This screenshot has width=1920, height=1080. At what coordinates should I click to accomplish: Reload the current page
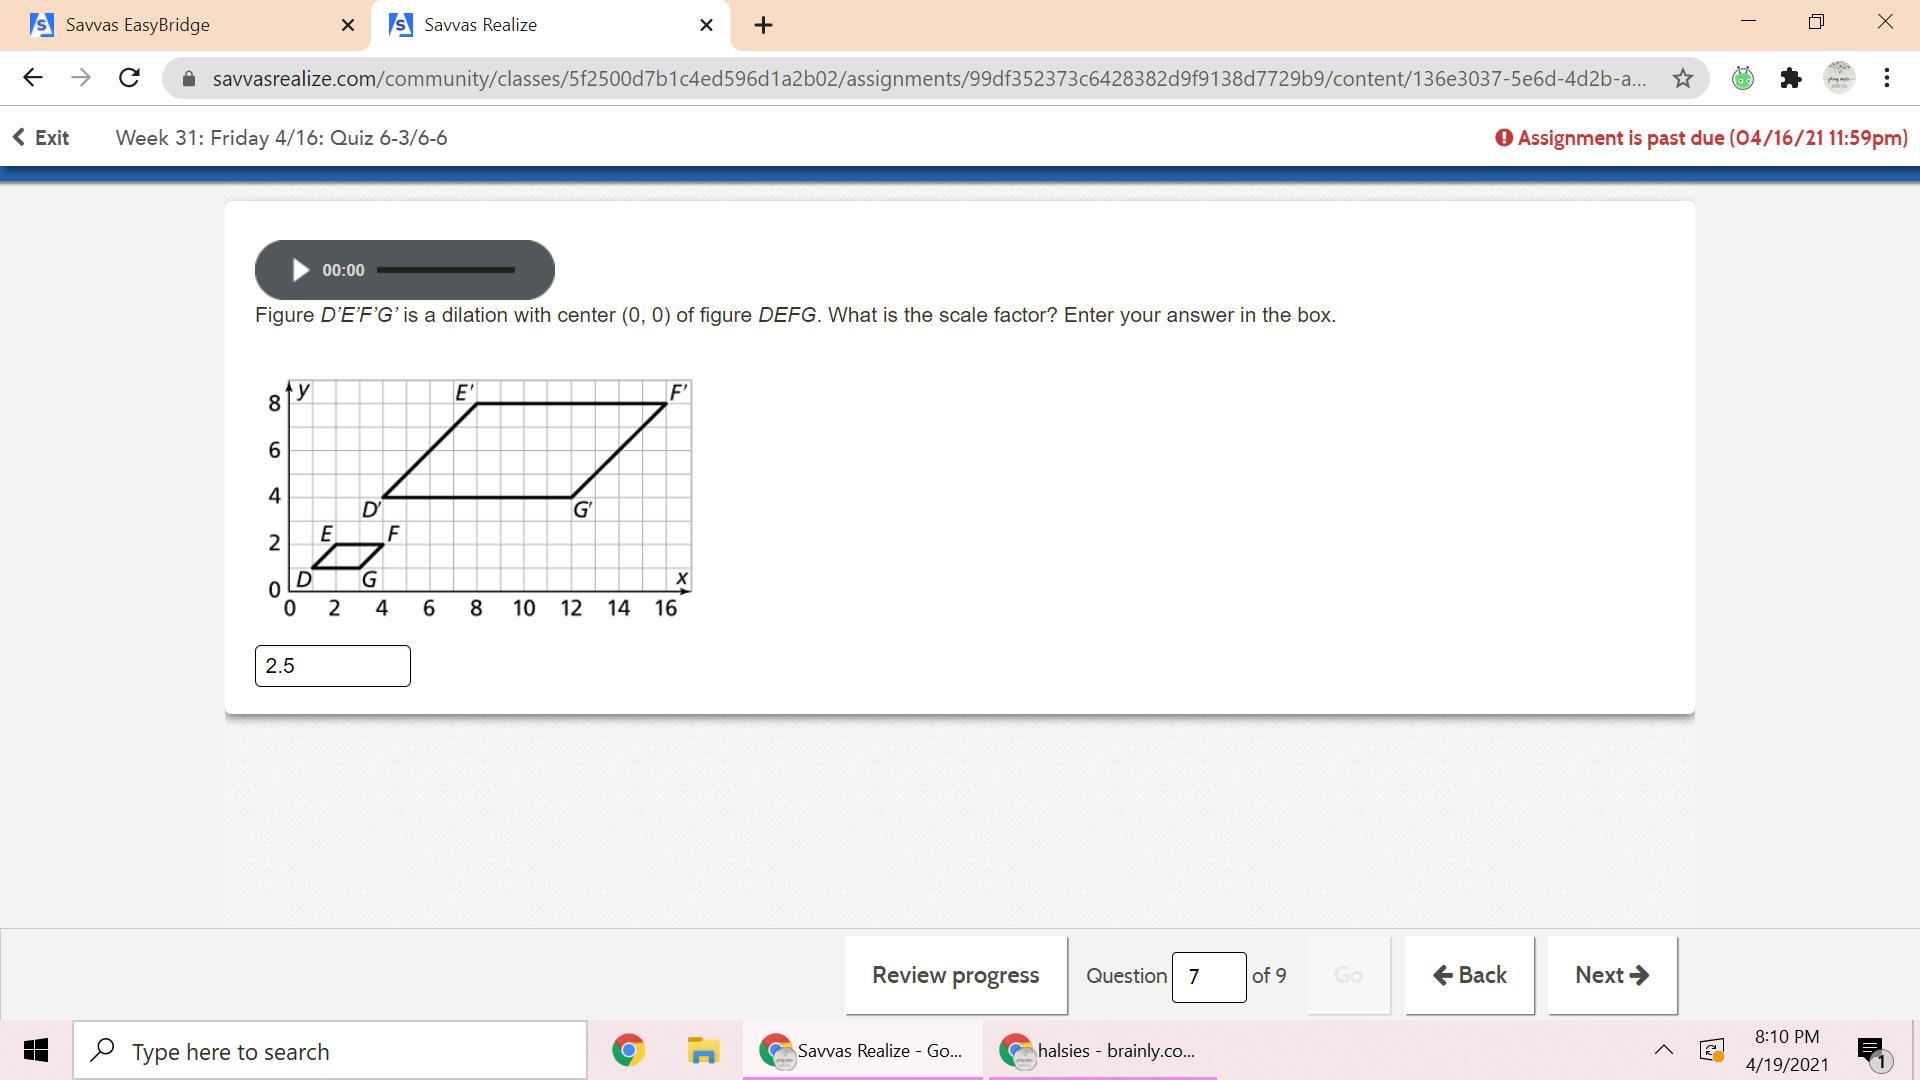pos(129,78)
